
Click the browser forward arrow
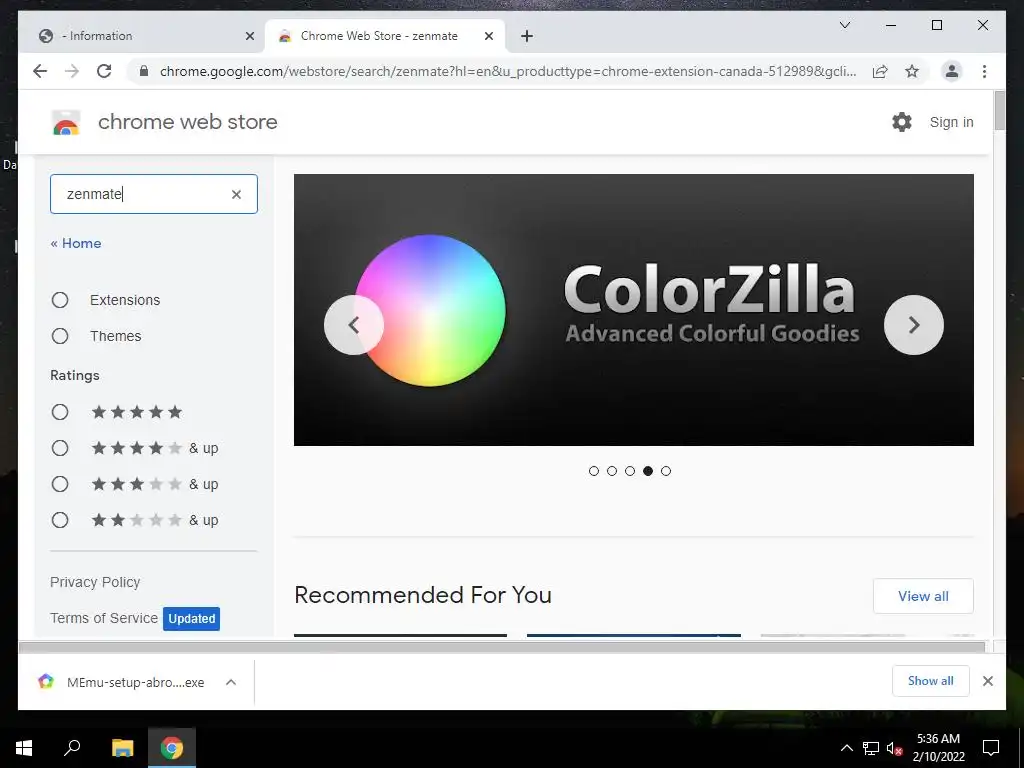72,71
